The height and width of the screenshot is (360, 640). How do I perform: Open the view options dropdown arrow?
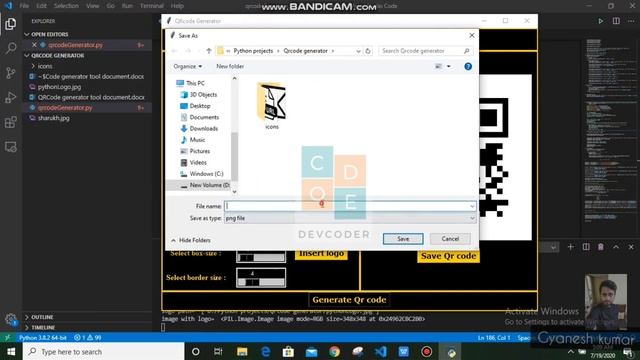click(449, 66)
